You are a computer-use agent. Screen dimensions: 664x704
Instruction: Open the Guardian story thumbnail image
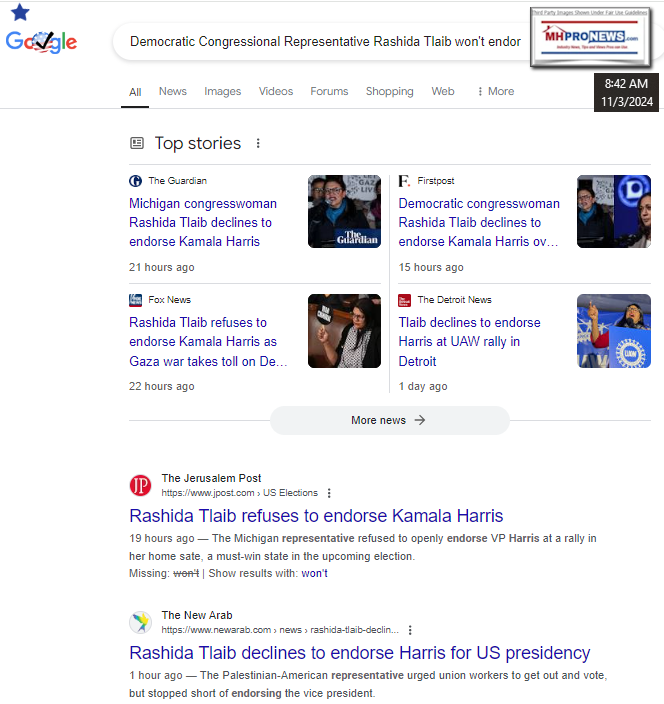(344, 212)
